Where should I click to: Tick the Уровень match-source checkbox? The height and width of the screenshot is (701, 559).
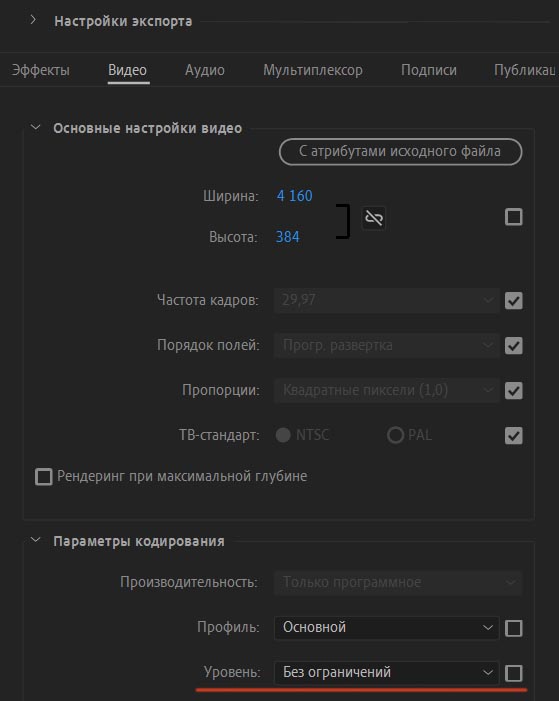513,673
